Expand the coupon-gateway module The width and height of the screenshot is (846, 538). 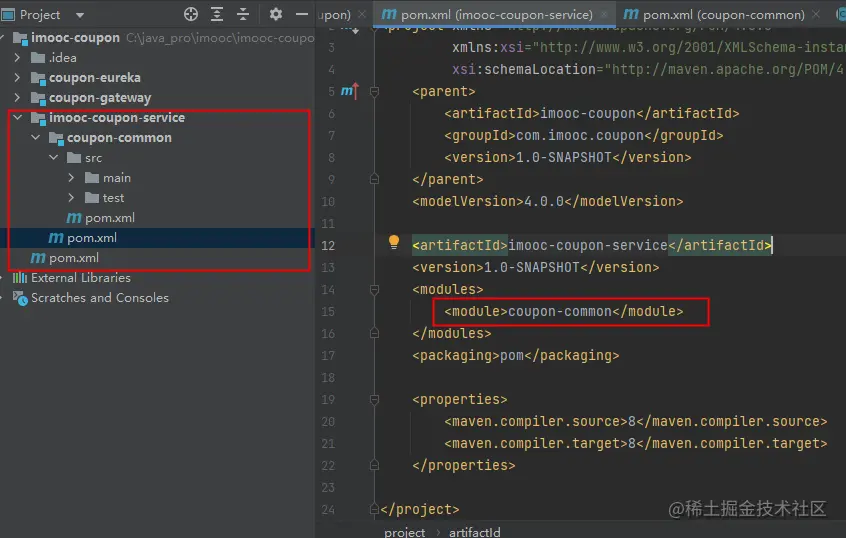pyautogui.click(x=17, y=97)
